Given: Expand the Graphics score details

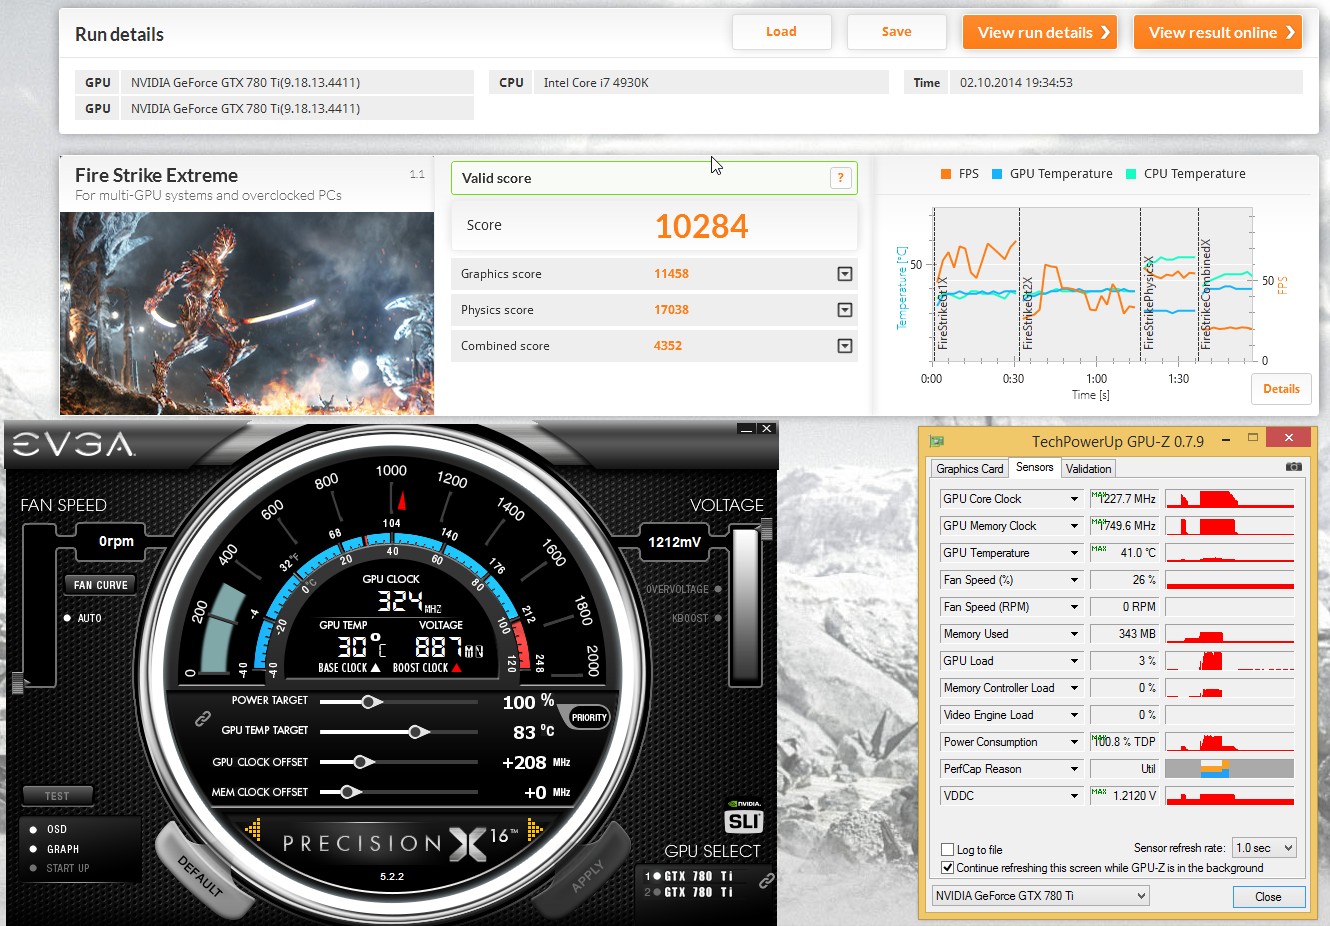Looking at the screenshot, I should click(845, 274).
